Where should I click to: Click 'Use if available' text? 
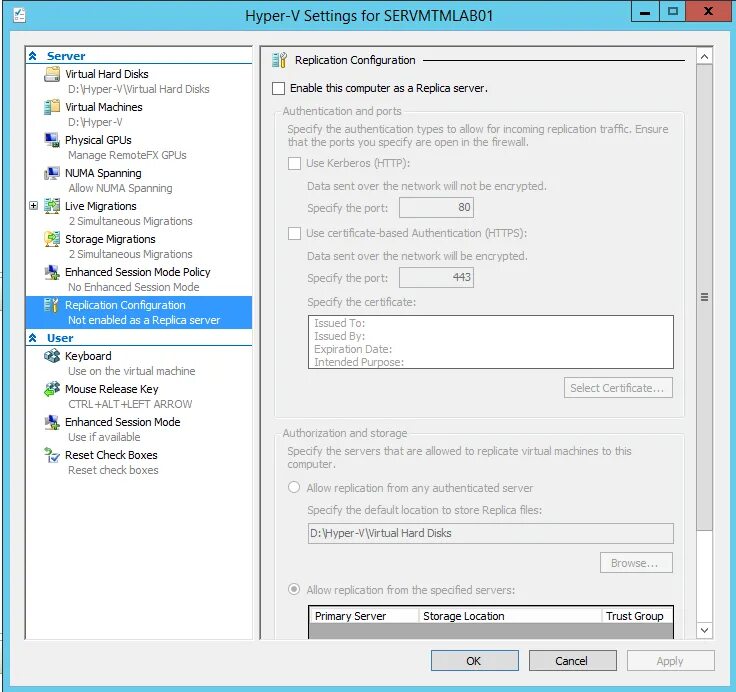click(104, 437)
